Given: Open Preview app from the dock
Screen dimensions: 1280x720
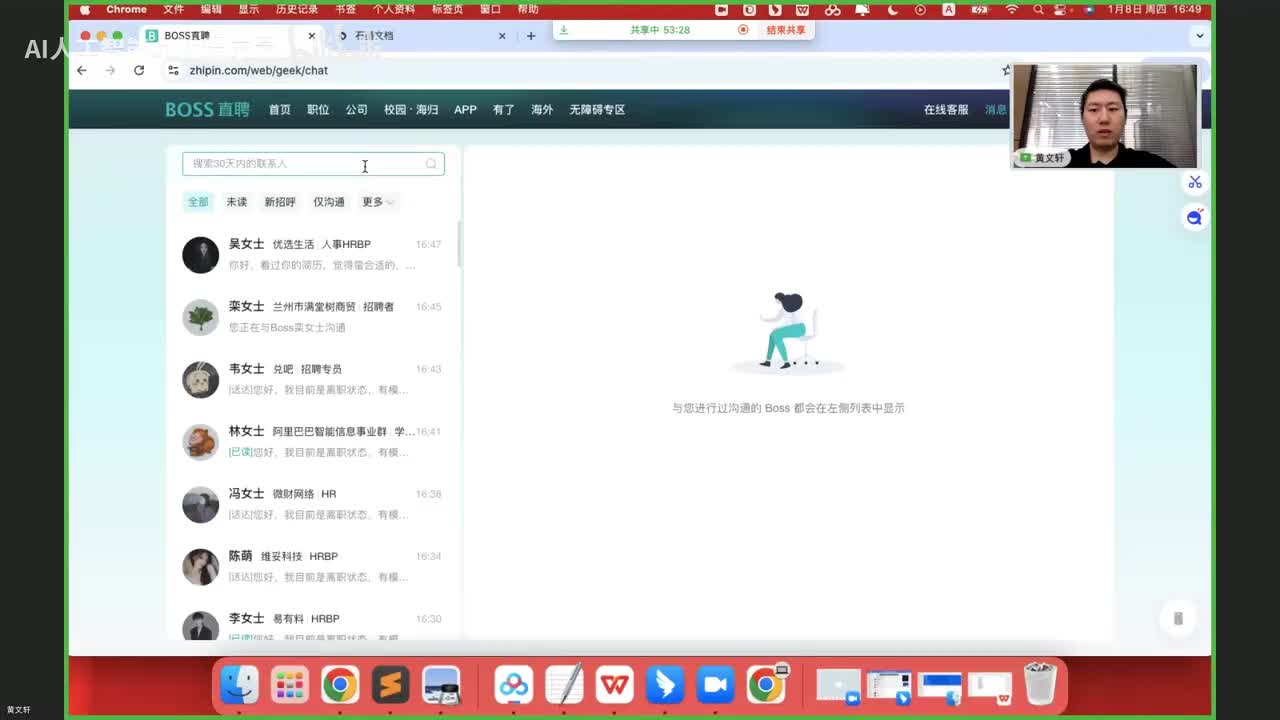Looking at the screenshot, I should click(441, 685).
